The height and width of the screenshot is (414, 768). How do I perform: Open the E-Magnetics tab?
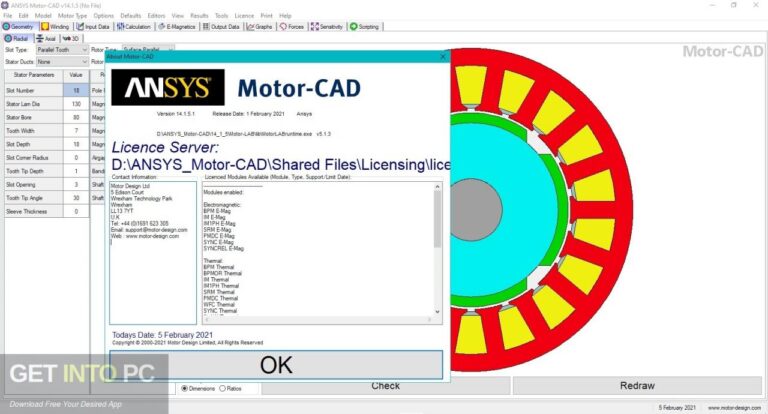177,26
